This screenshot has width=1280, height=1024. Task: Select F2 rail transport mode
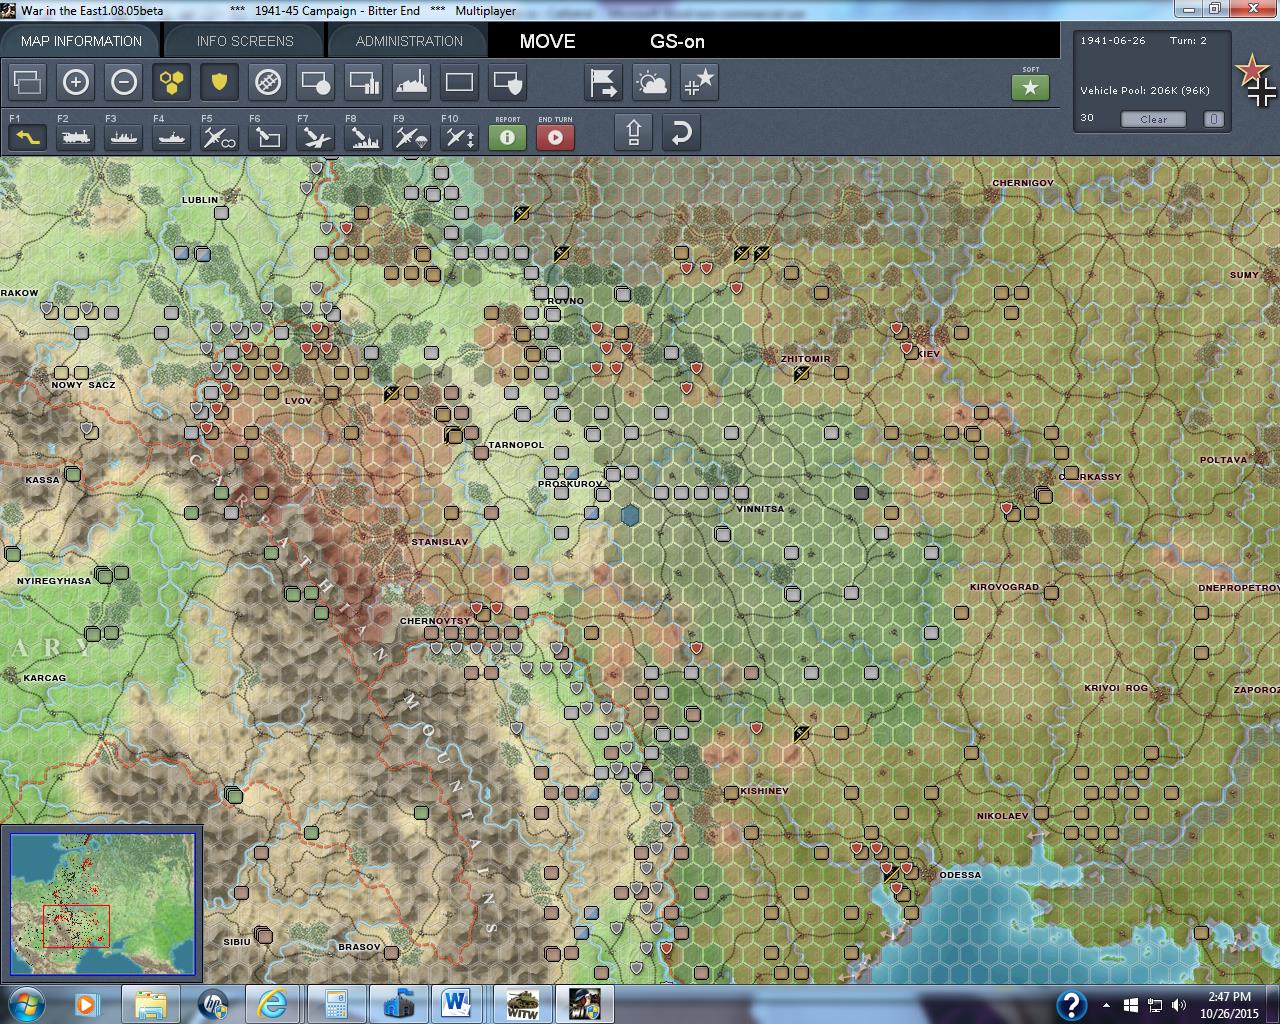click(x=75, y=137)
